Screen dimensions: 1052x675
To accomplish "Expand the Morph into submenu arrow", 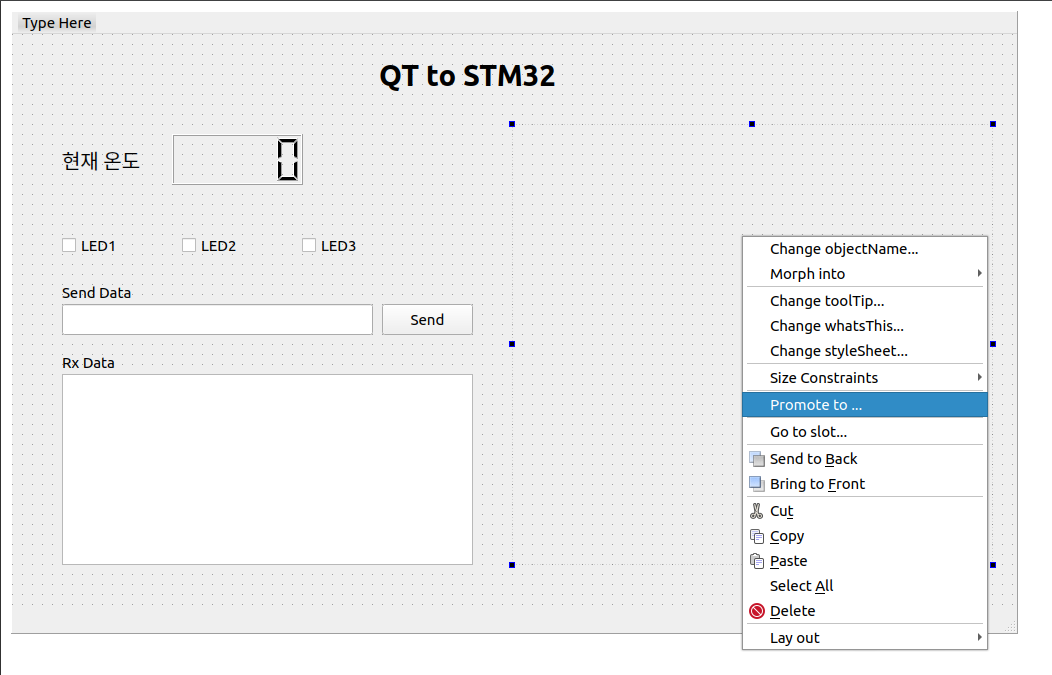I will click(x=980, y=274).
